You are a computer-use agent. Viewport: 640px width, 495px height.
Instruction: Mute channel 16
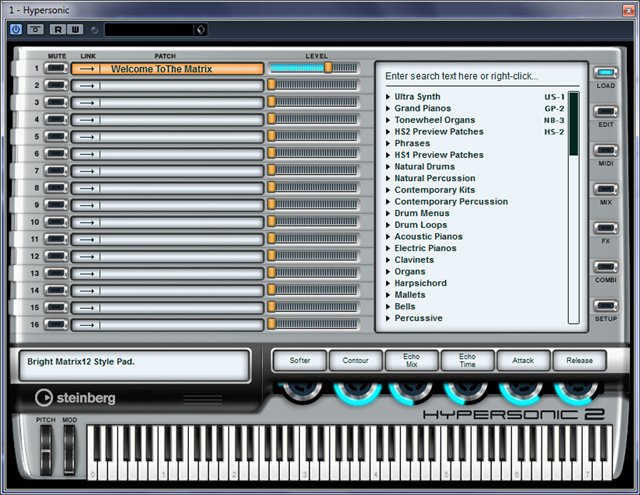pos(56,324)
